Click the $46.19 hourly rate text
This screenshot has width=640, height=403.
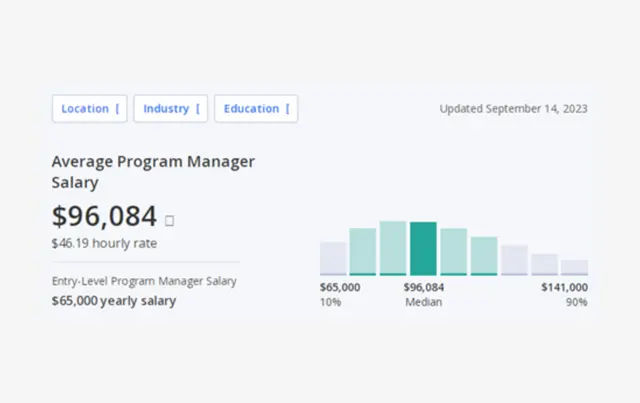click(104, 243)
